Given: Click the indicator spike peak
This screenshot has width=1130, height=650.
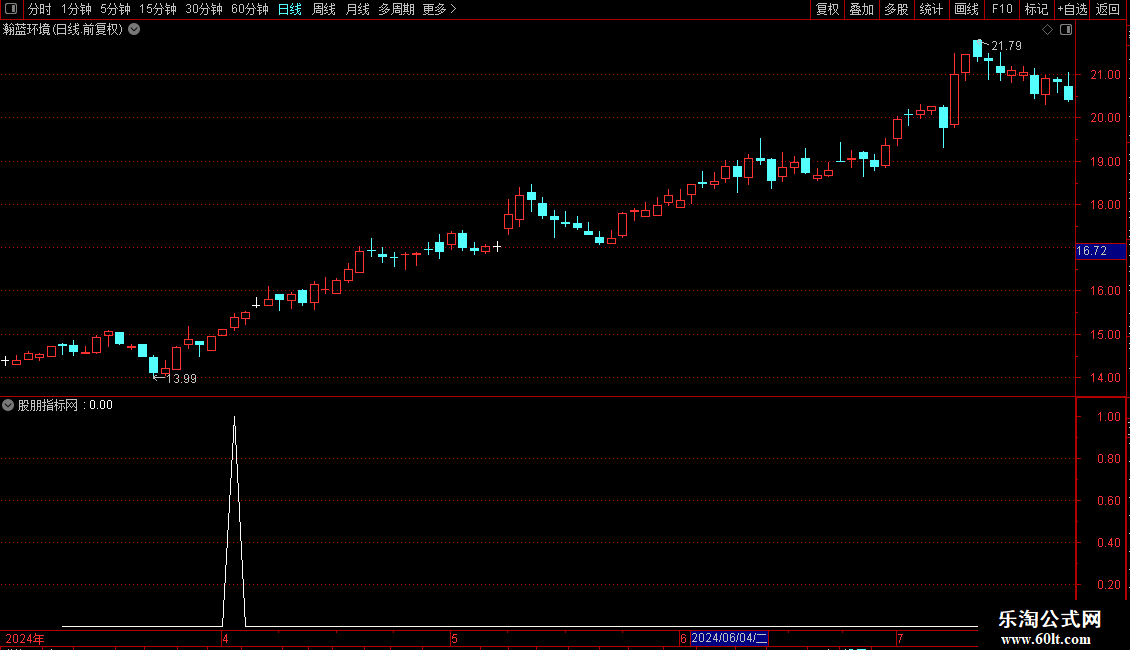Looking at the screenshot, I should 234,418.
